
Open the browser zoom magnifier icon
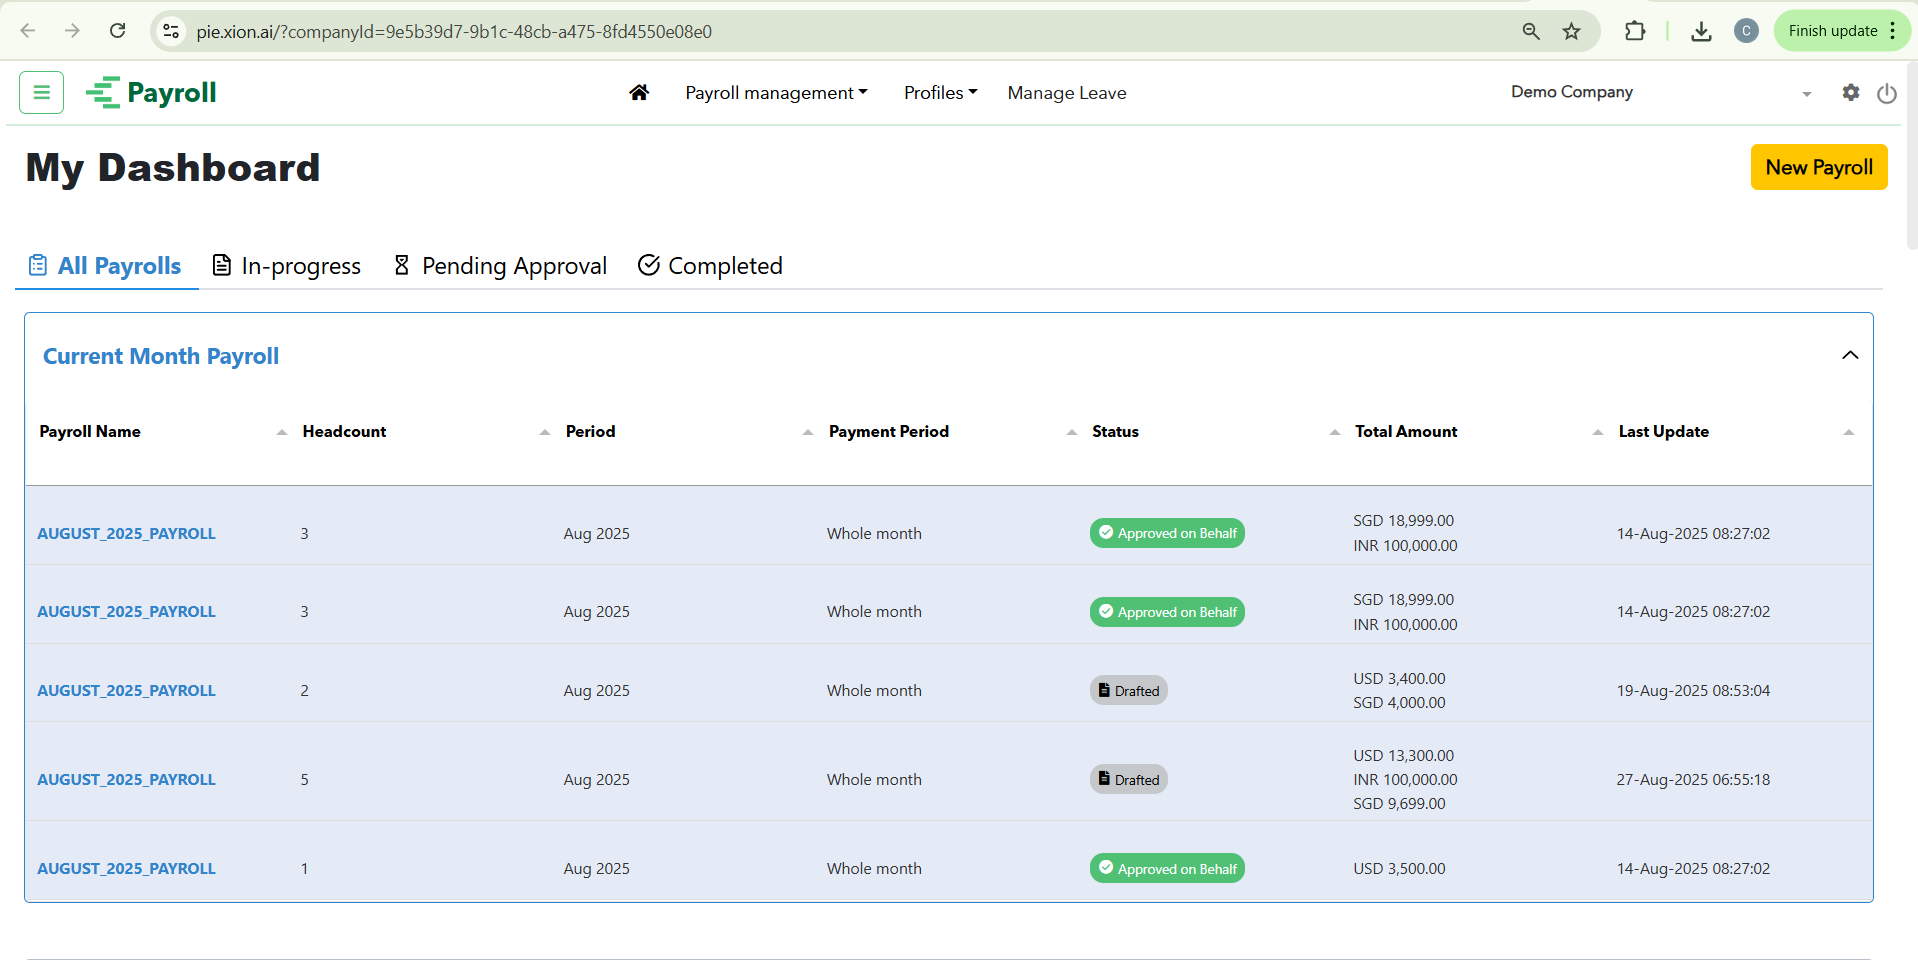click(1531, 31)
